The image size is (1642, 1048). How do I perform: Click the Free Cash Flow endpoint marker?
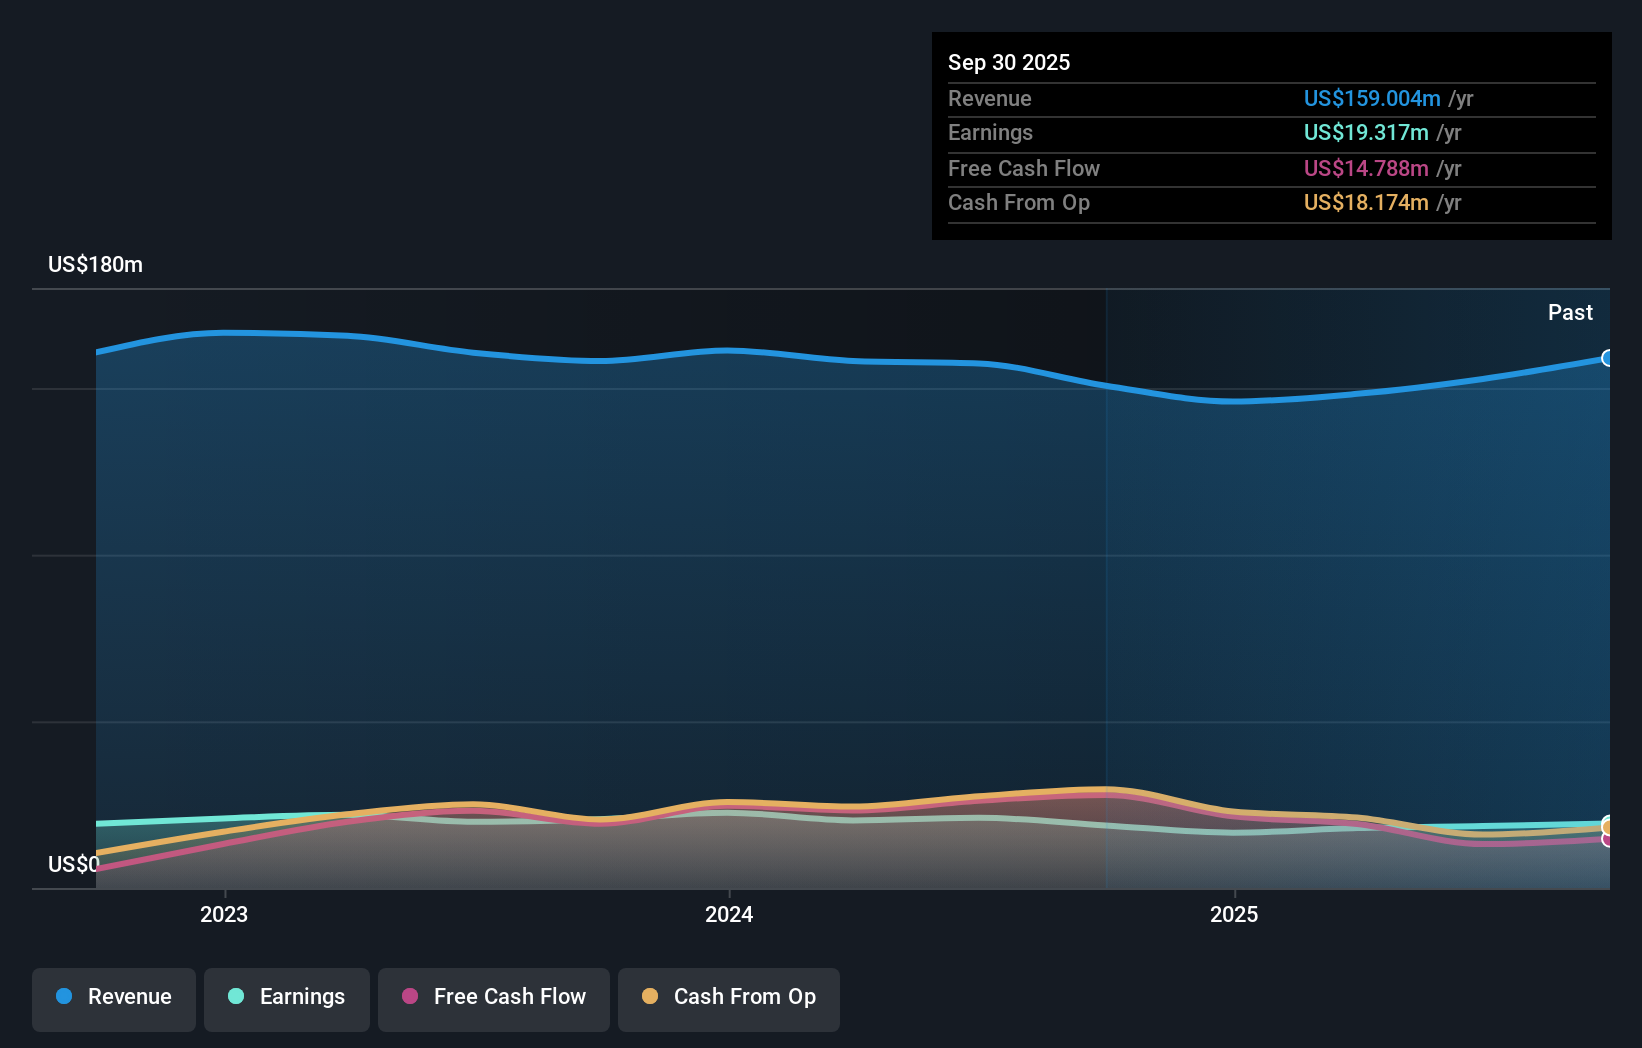pos(1608,841)
